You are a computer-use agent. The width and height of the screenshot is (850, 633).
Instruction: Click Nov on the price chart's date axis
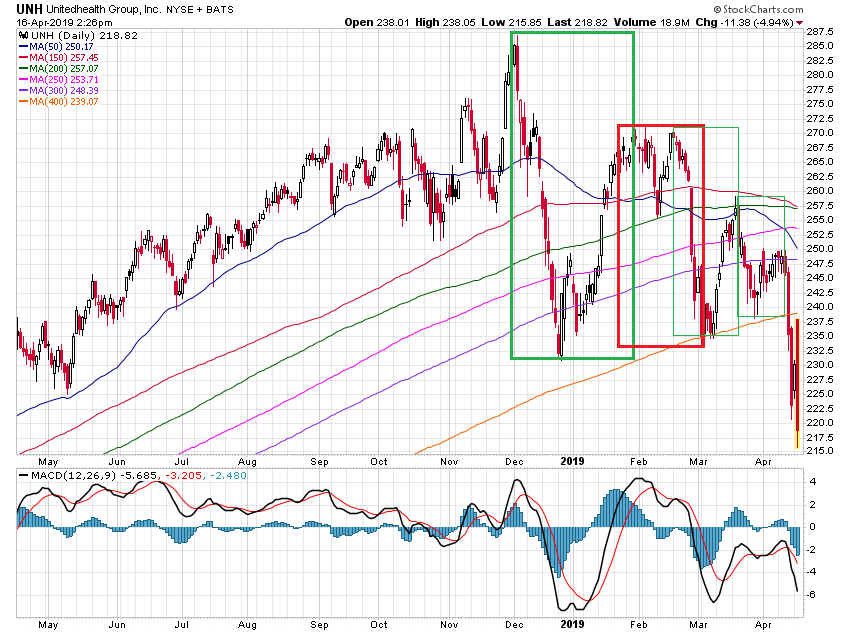449,462
